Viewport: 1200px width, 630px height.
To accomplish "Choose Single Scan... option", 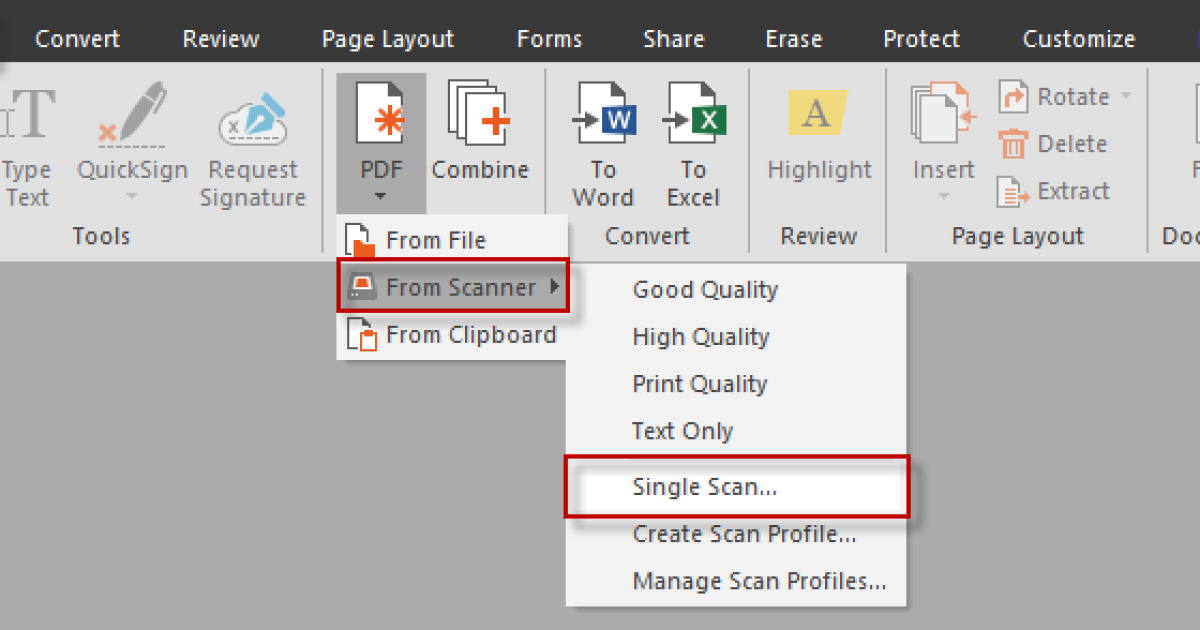I will coord(704,488).
